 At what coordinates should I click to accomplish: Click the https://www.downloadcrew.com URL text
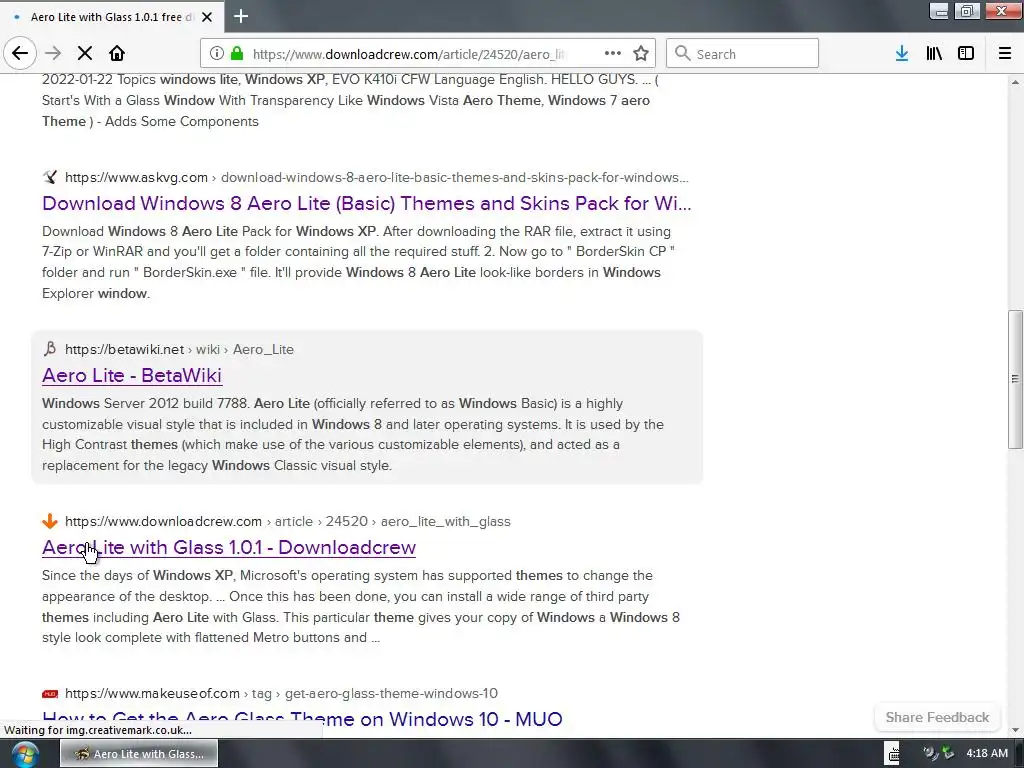point(163,521)
